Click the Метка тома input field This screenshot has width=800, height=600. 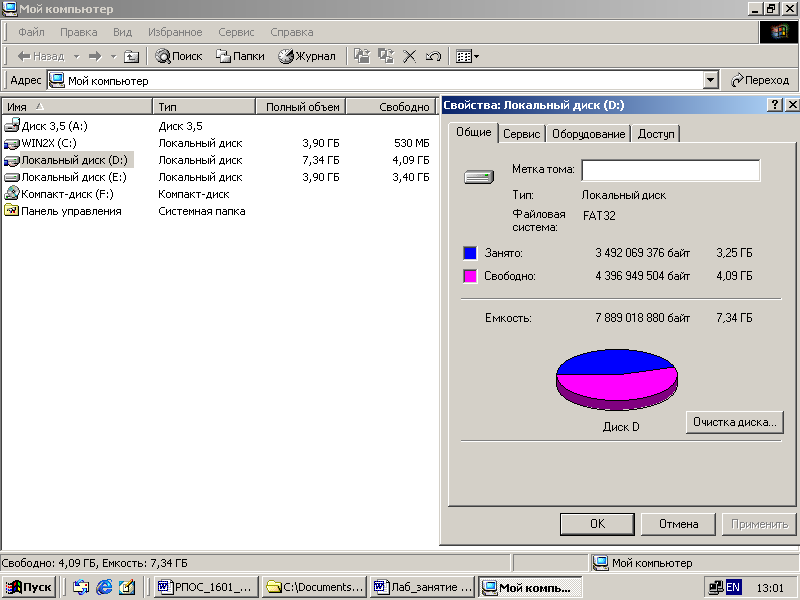click(x=670, y=170)
